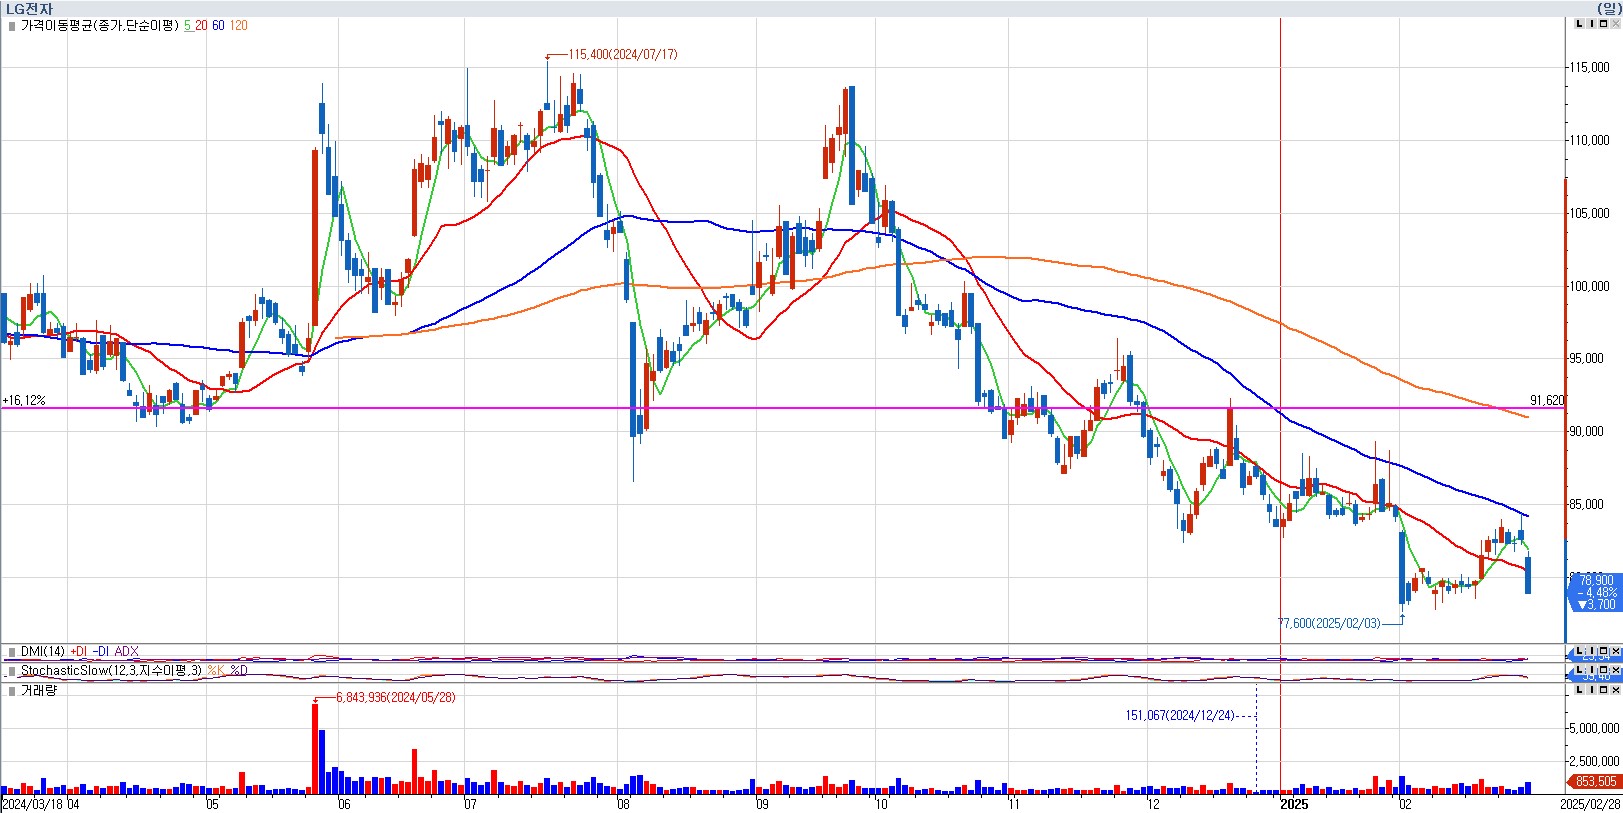Click the I icon in the price panel
Screen dimensions: 1623x813
[x=1591, y=23]
